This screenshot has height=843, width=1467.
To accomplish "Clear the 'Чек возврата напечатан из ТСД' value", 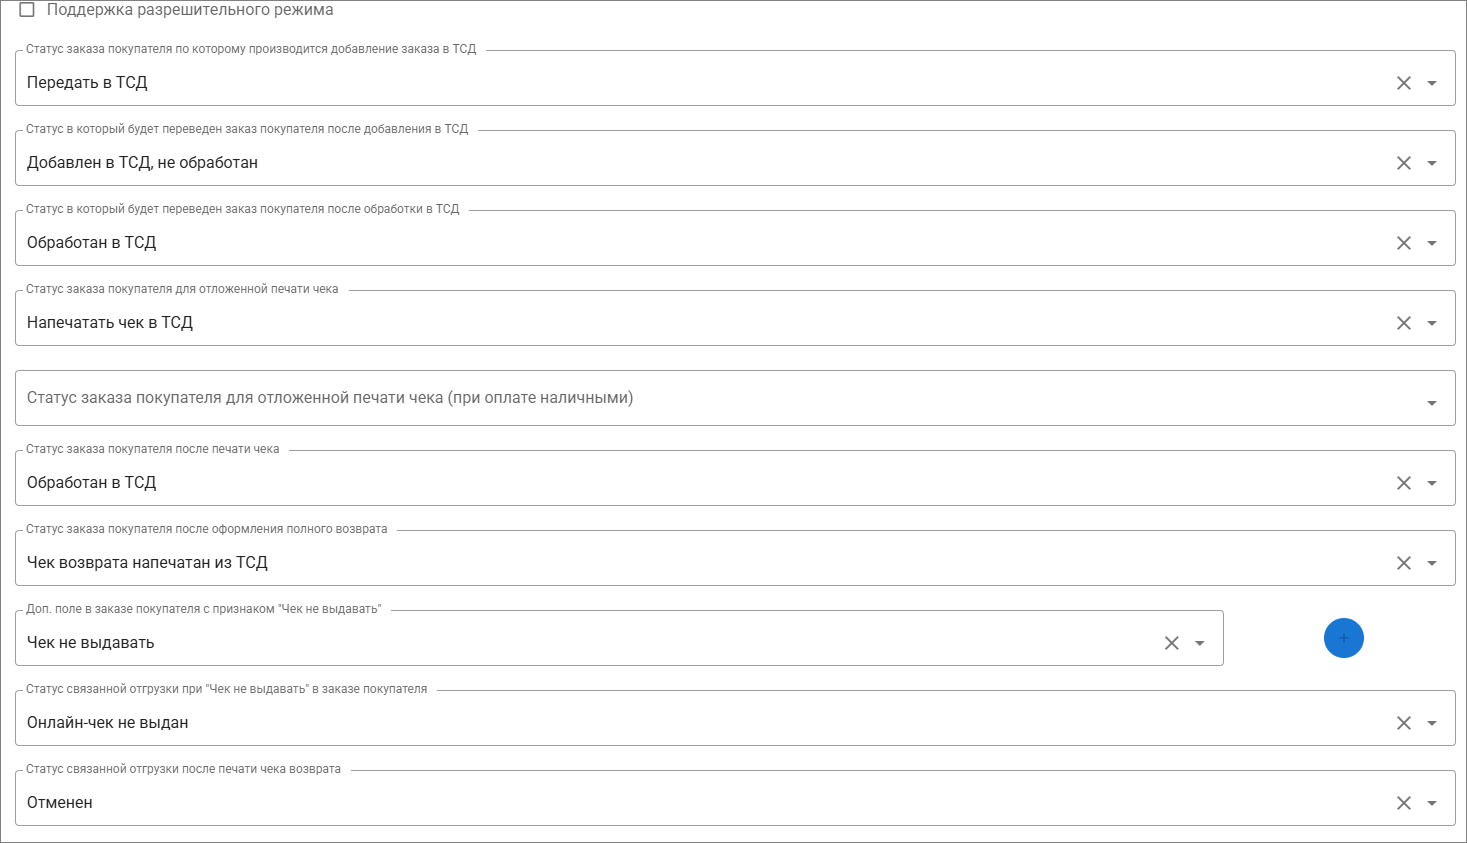I will [x=1404, y=563].
